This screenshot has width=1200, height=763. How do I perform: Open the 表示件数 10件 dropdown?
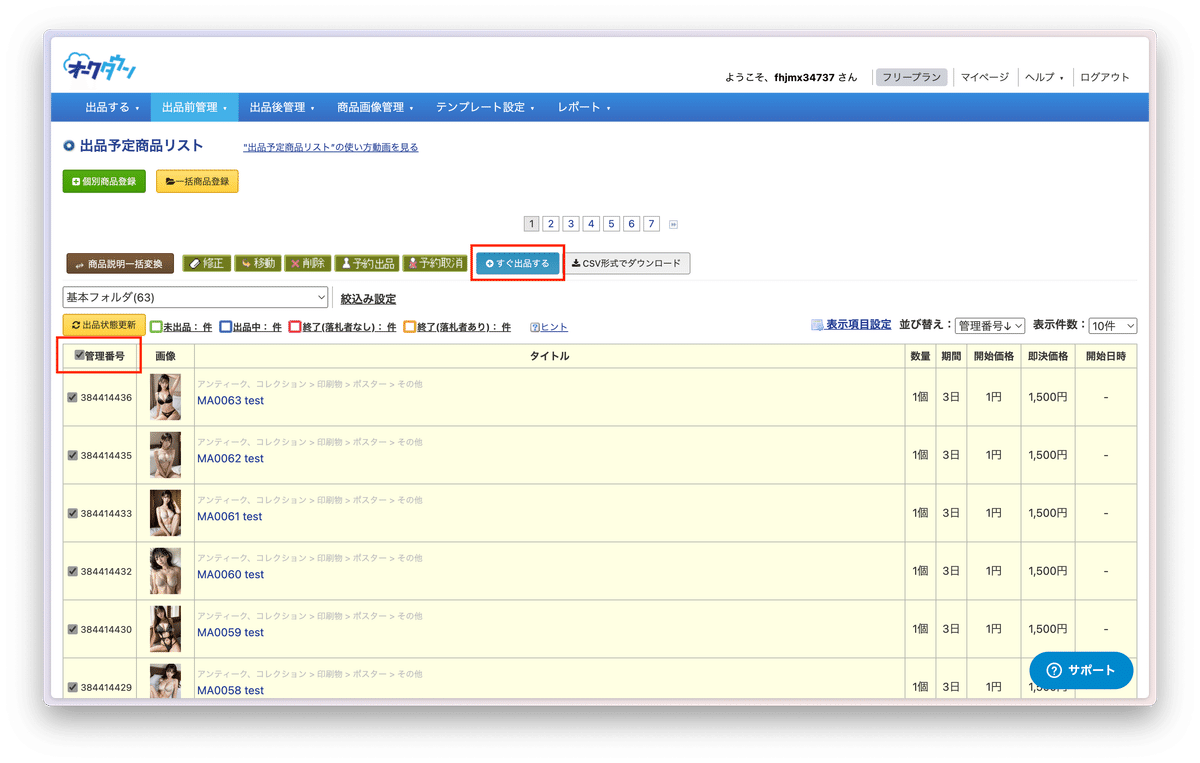click(x=1112, y=326)
